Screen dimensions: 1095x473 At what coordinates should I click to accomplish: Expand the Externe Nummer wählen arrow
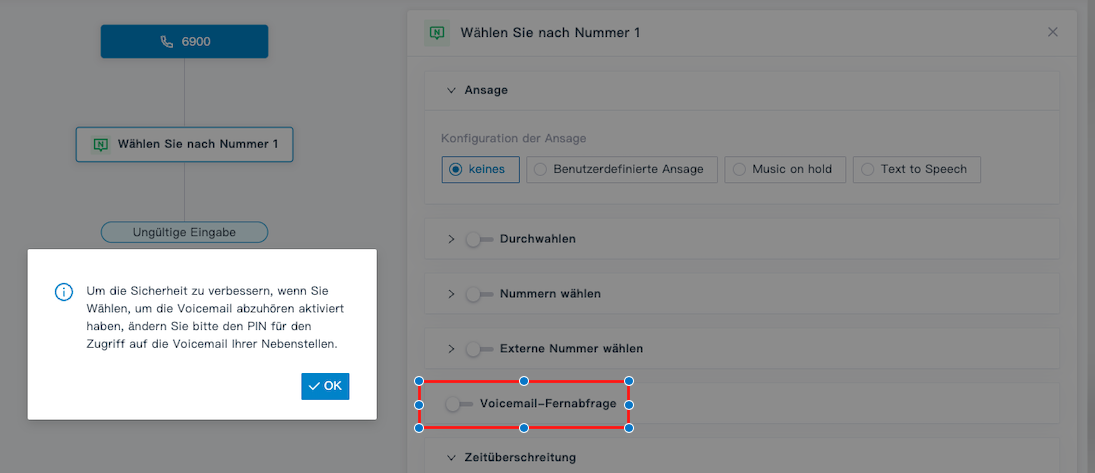451,349
